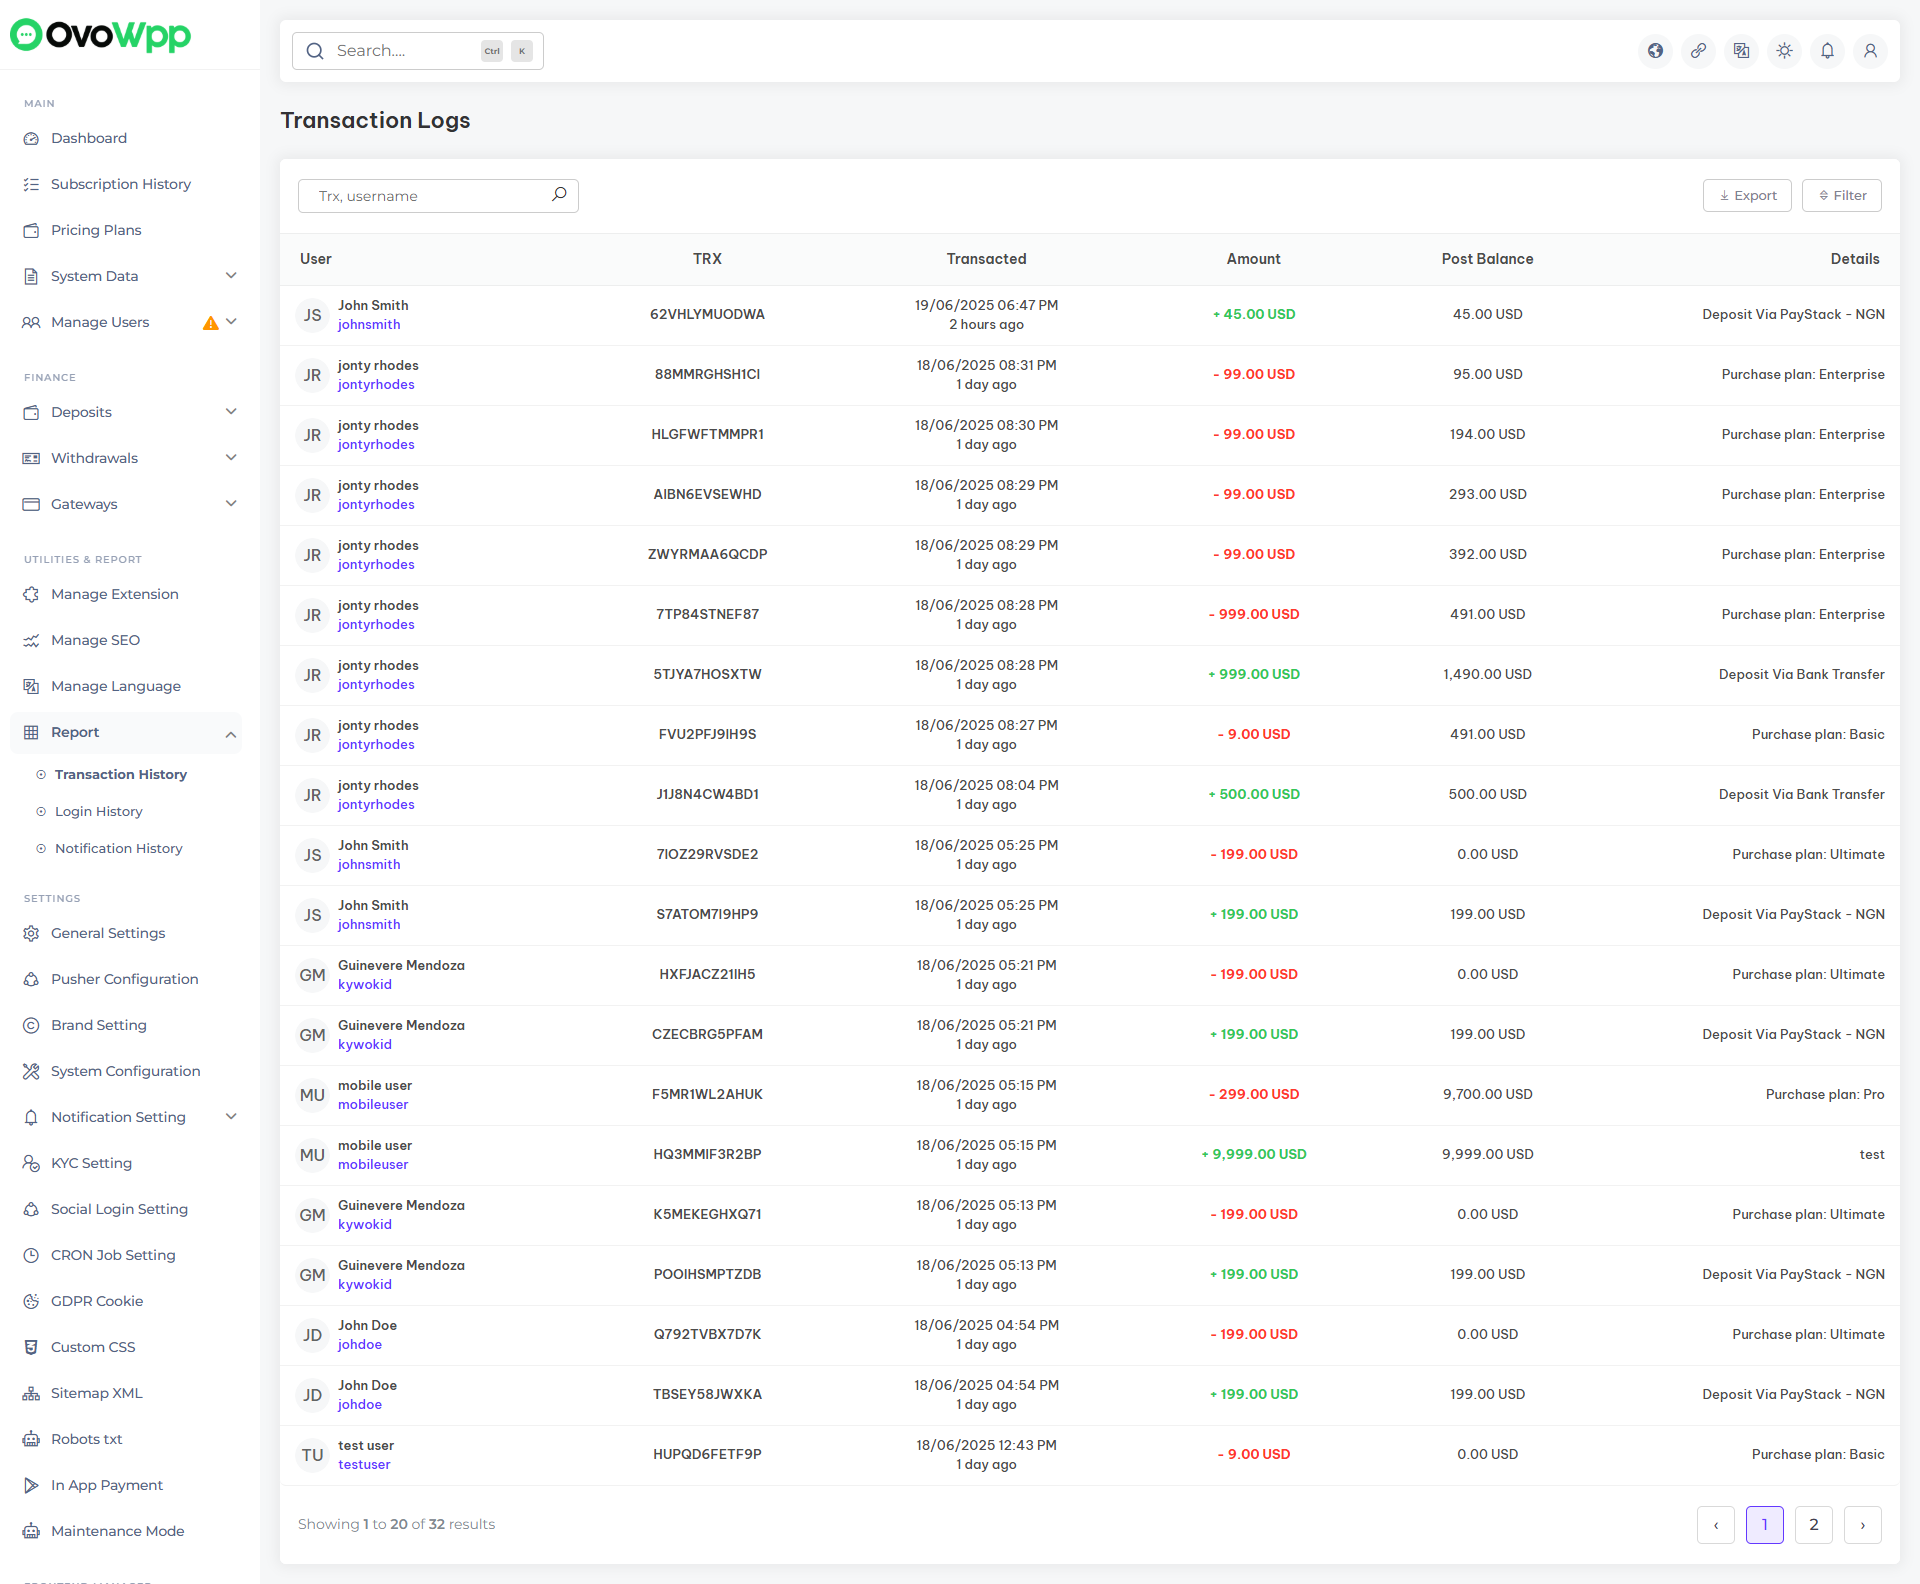The width and height of the screenshot is (1920, 1584).
Task: Open the user profile icon
Action: pos(1871,51)
